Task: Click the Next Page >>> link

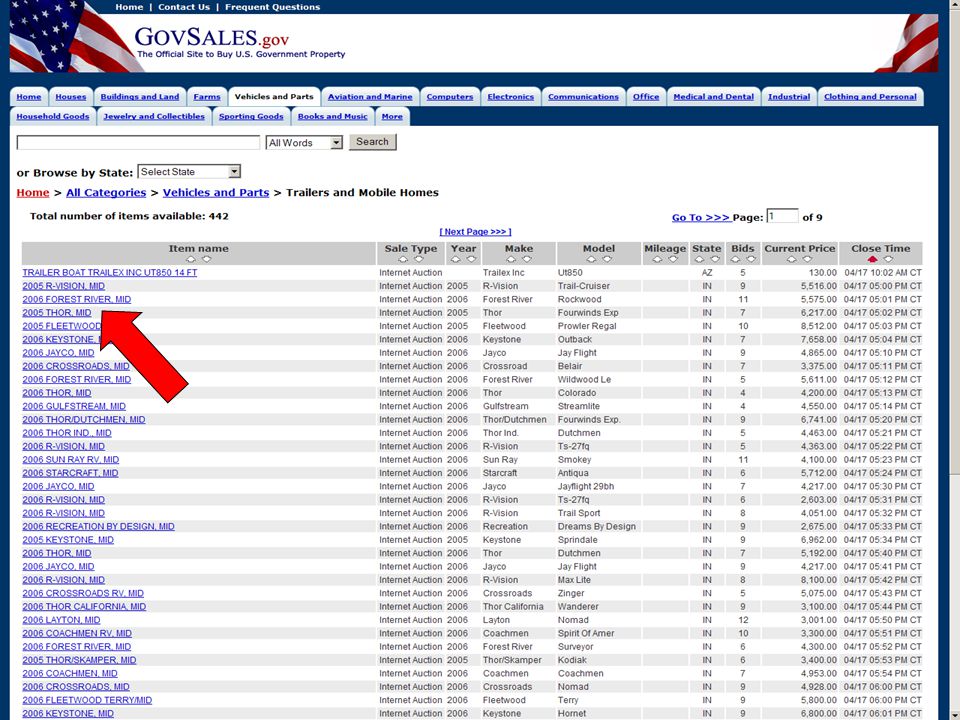Action: click(x=475, y=232)
